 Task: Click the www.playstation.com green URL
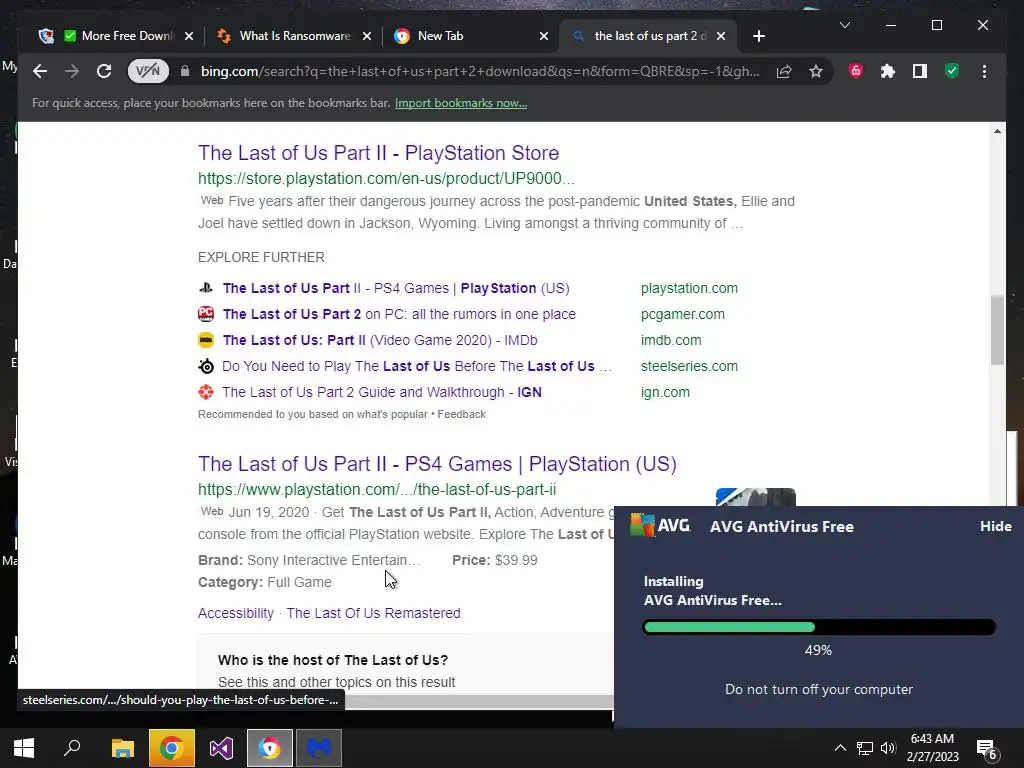pos(377,489)
